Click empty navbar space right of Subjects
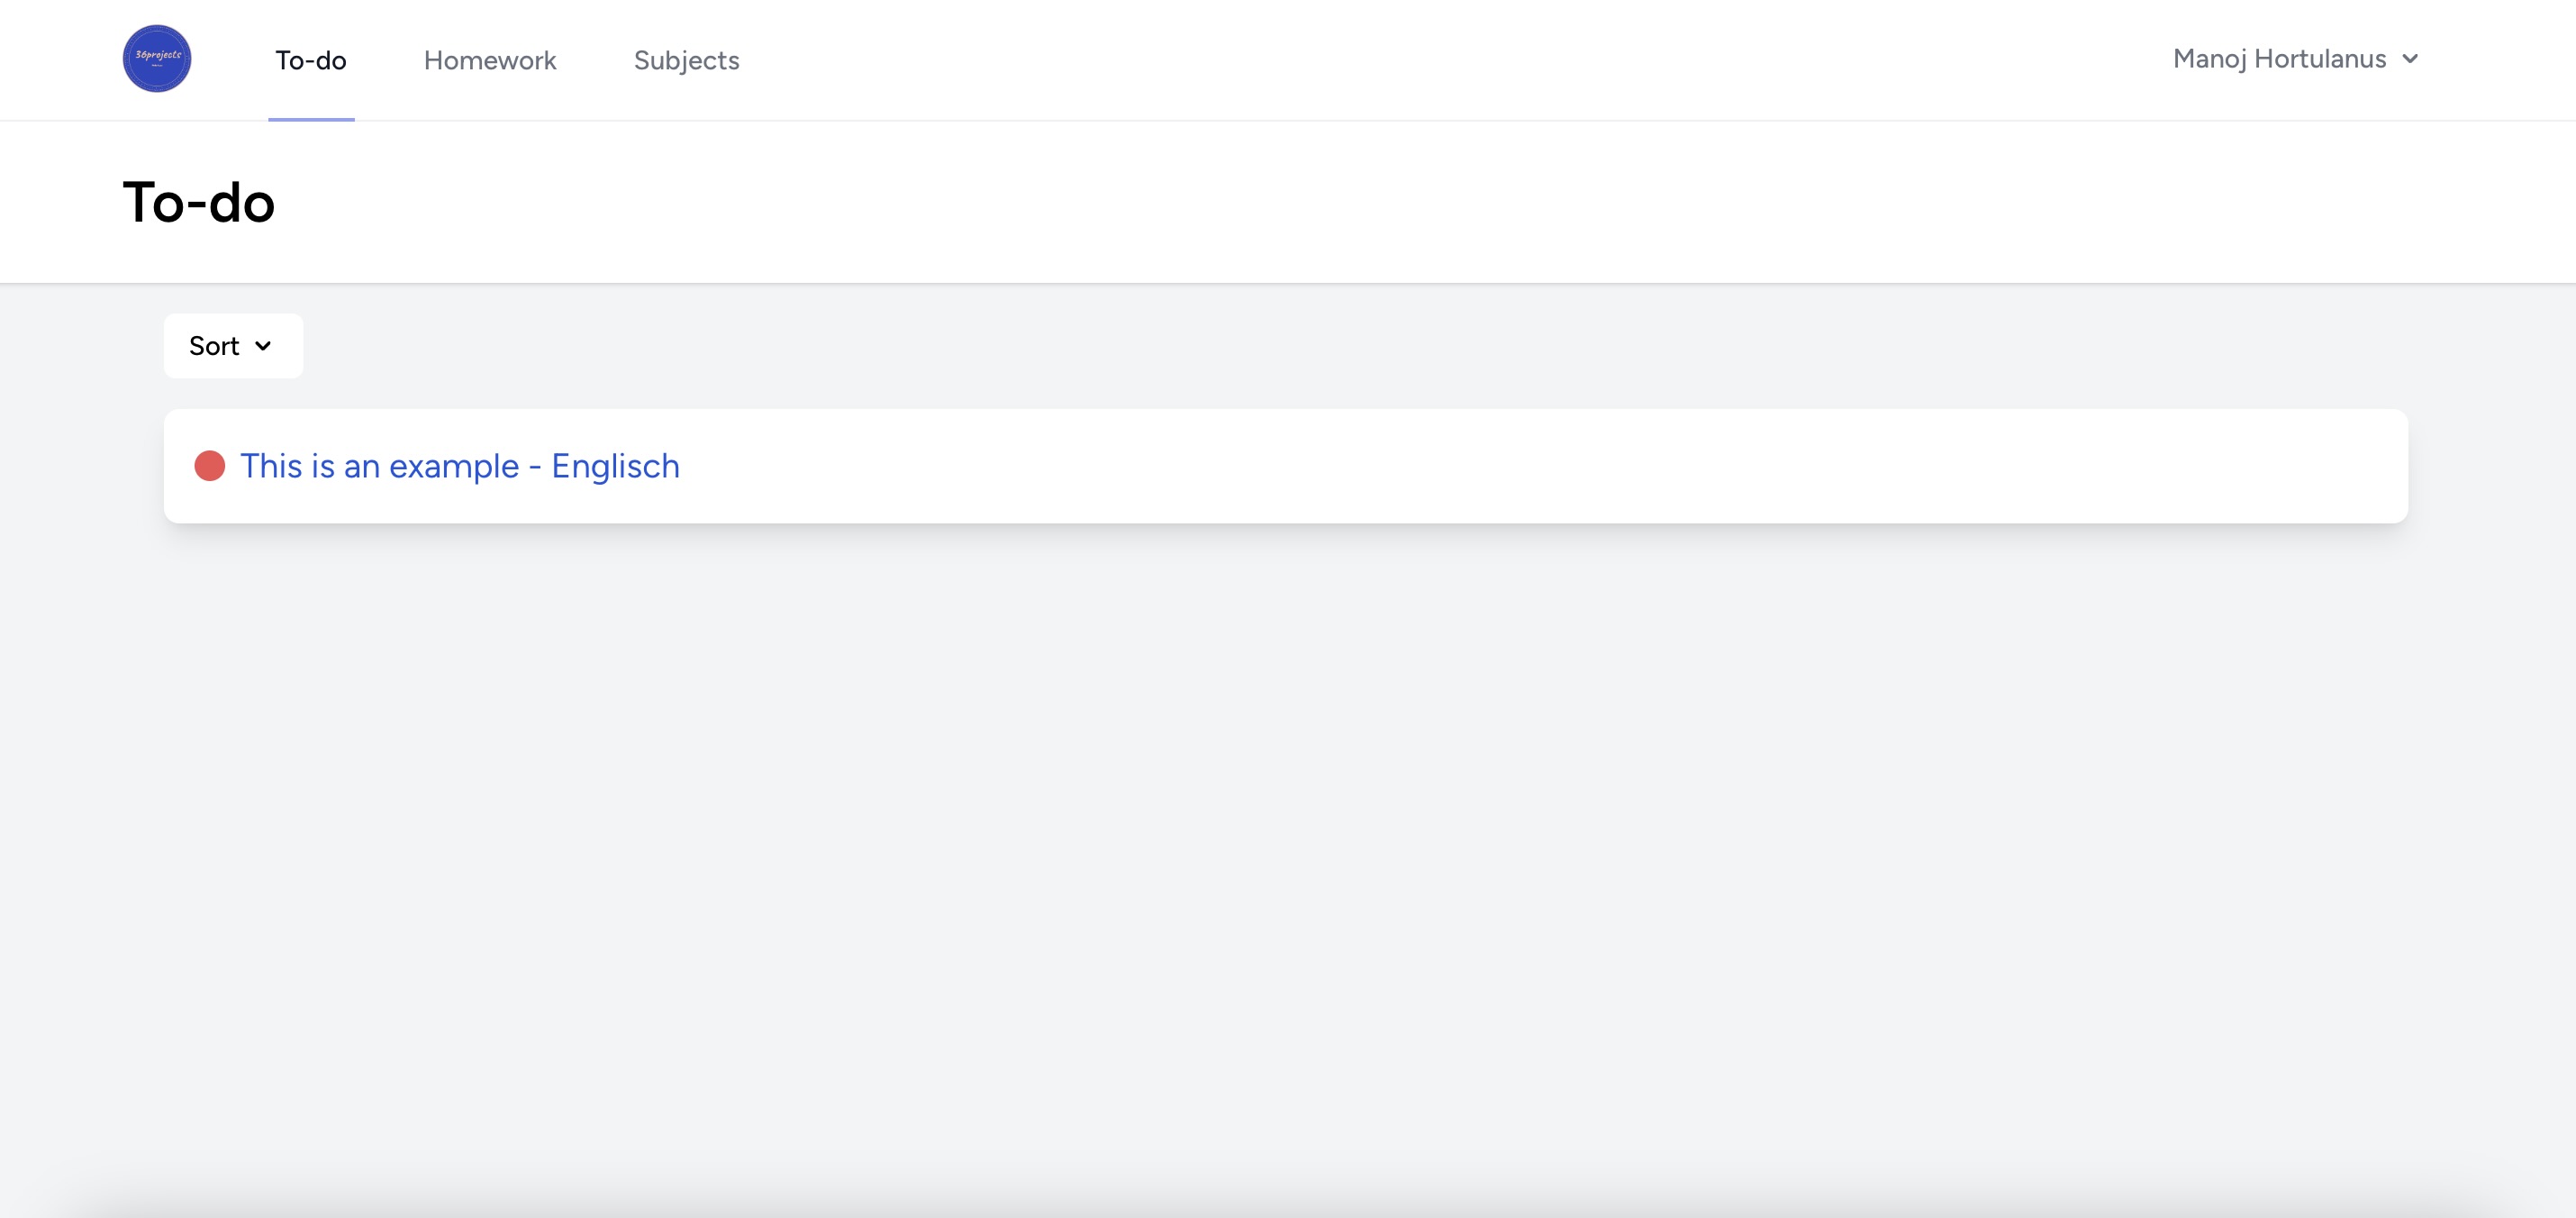 coord(1400,60)
